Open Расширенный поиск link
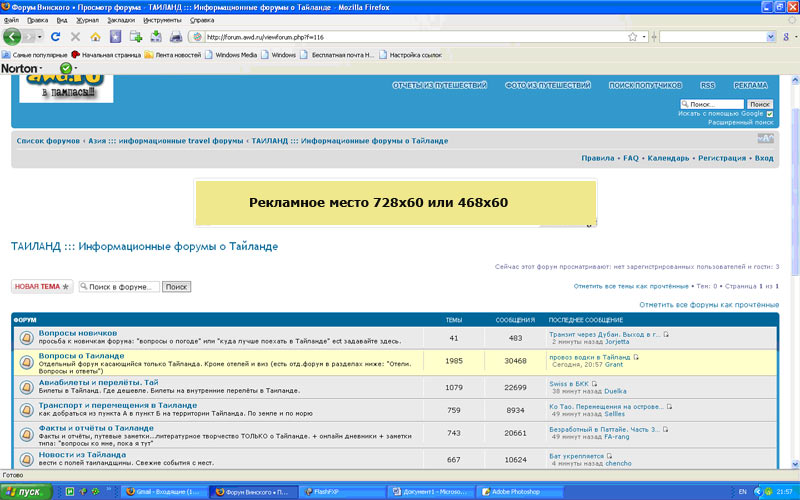Image resolution: width=800 pixels, height=500 pixels. coord(740,122)
